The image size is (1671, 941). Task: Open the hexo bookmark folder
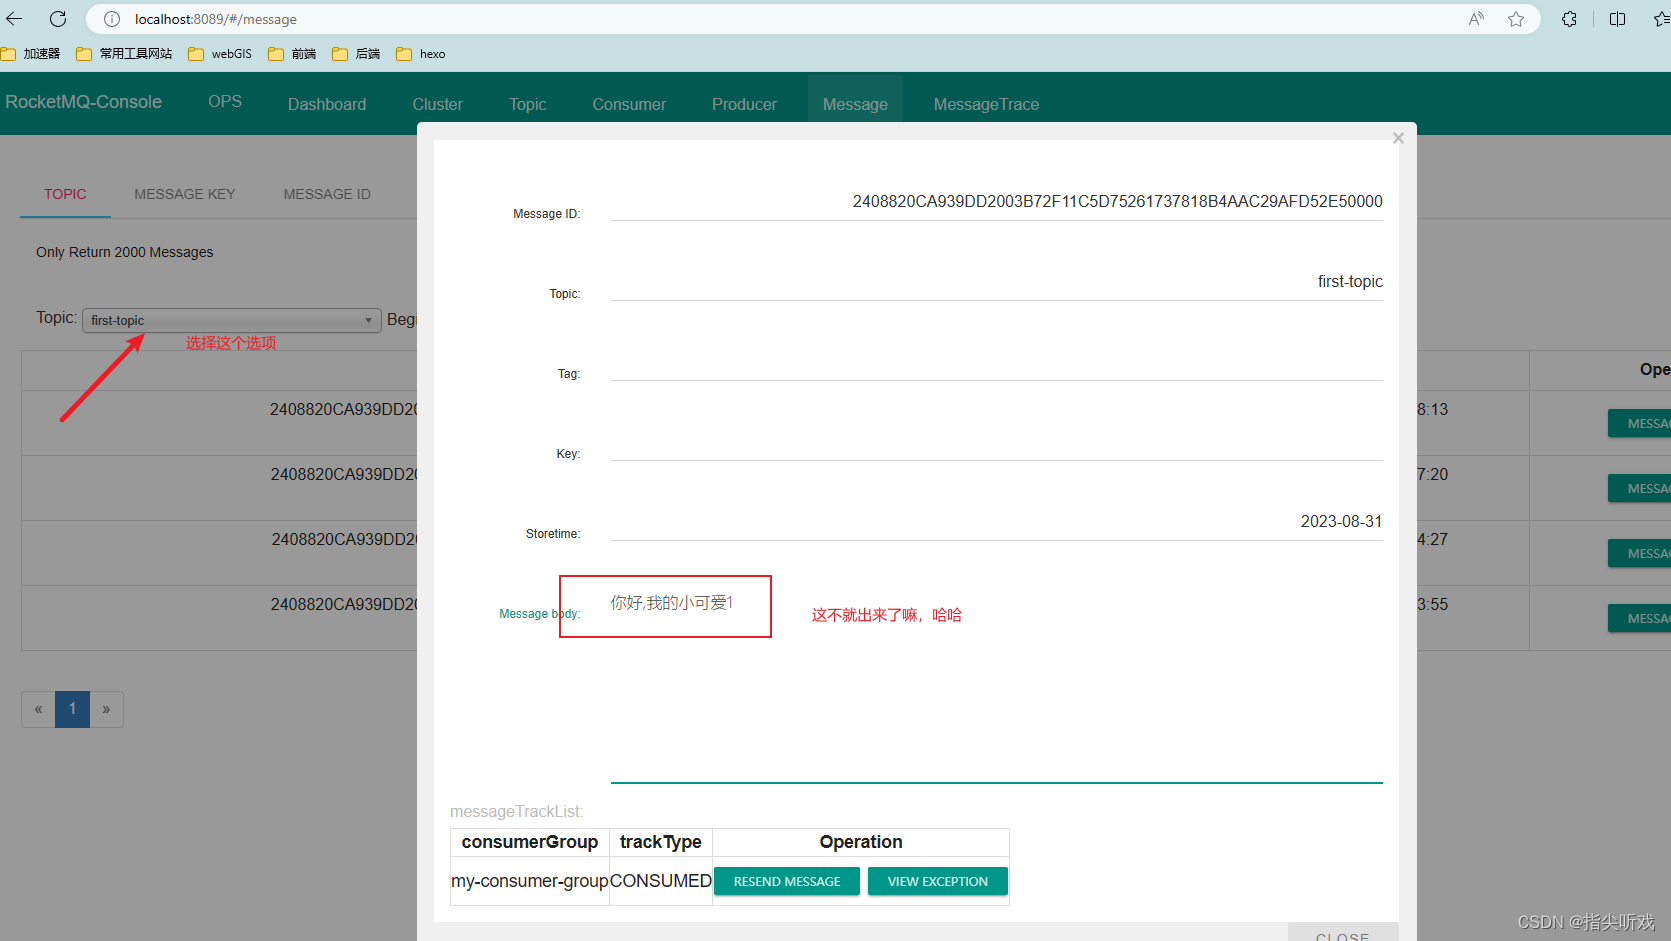point(420,54)
